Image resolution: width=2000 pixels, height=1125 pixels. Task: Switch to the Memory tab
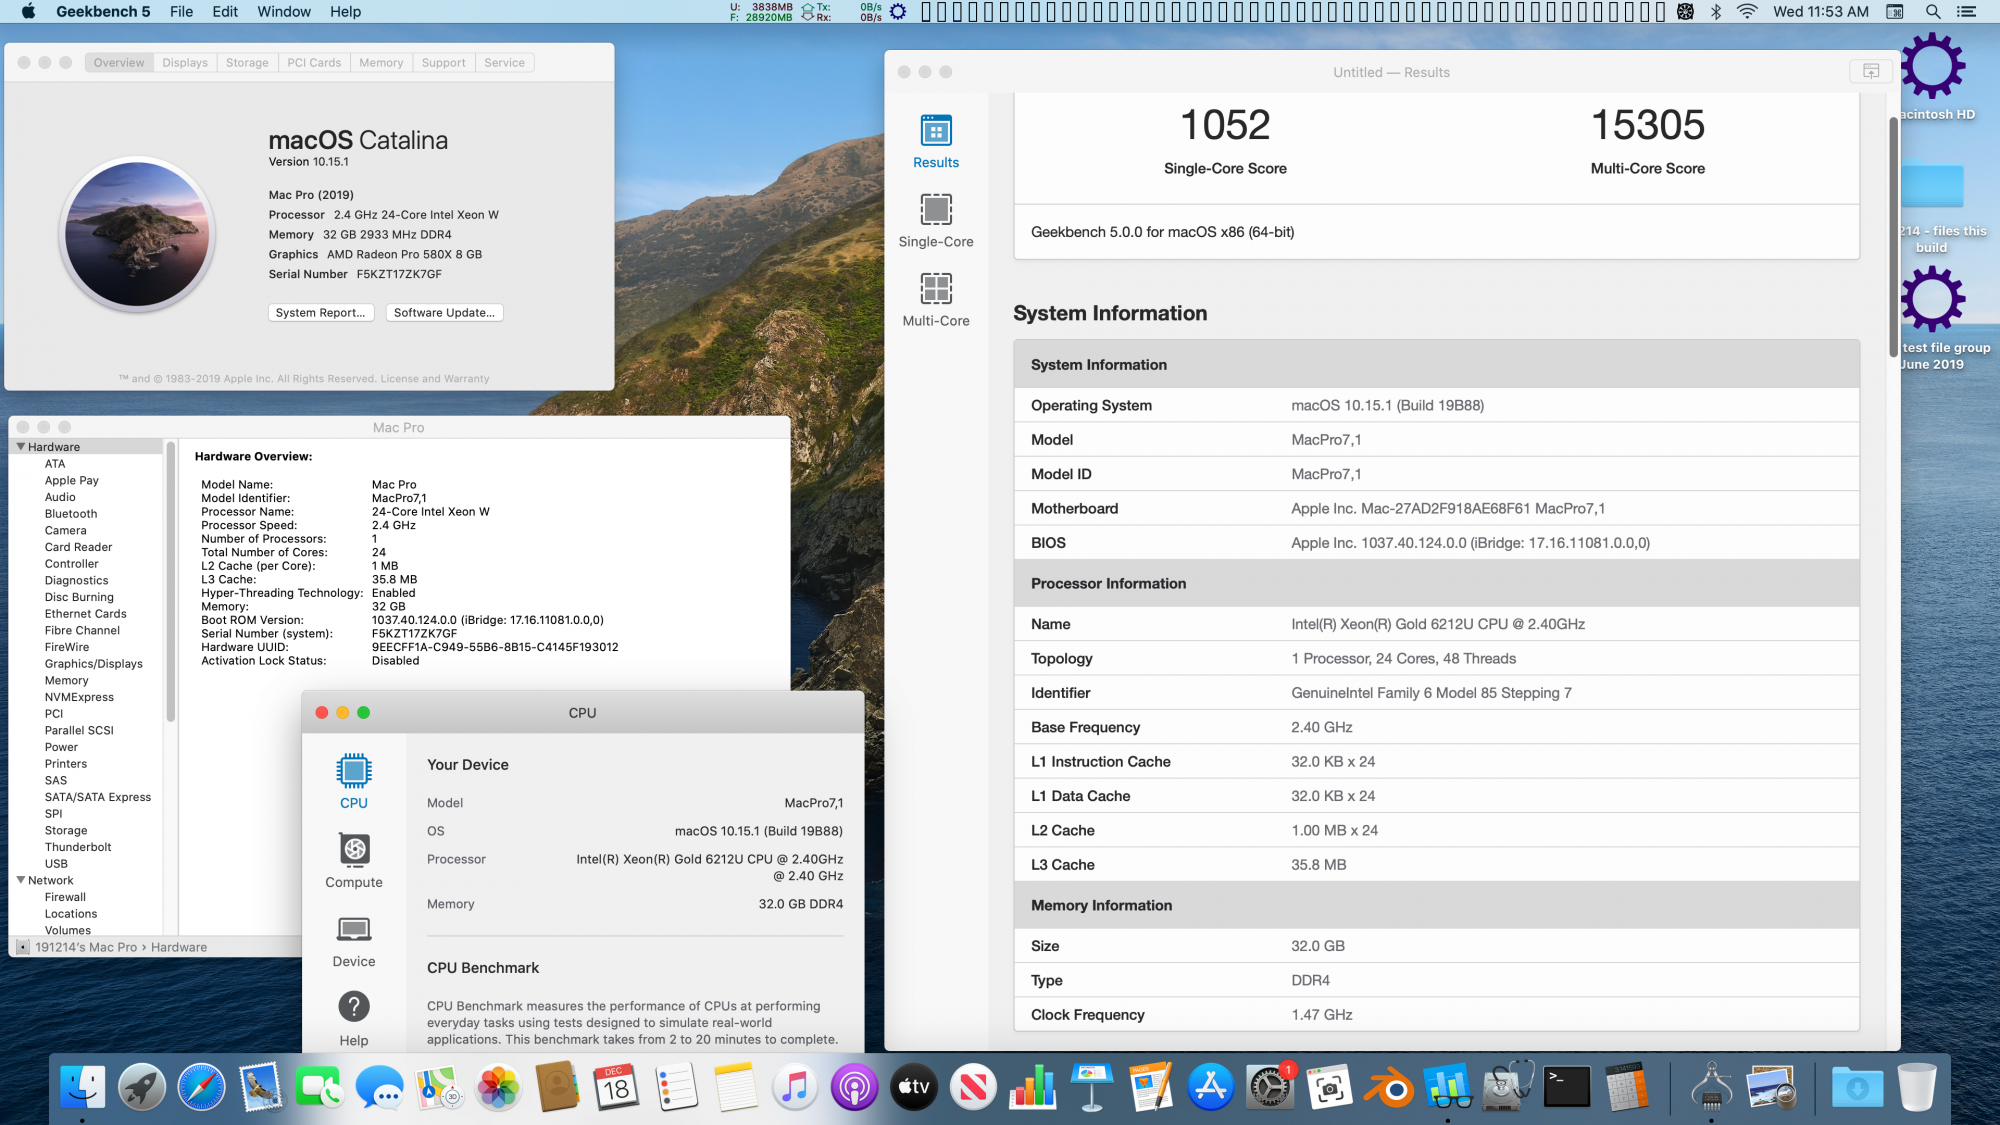coord(381,63)
